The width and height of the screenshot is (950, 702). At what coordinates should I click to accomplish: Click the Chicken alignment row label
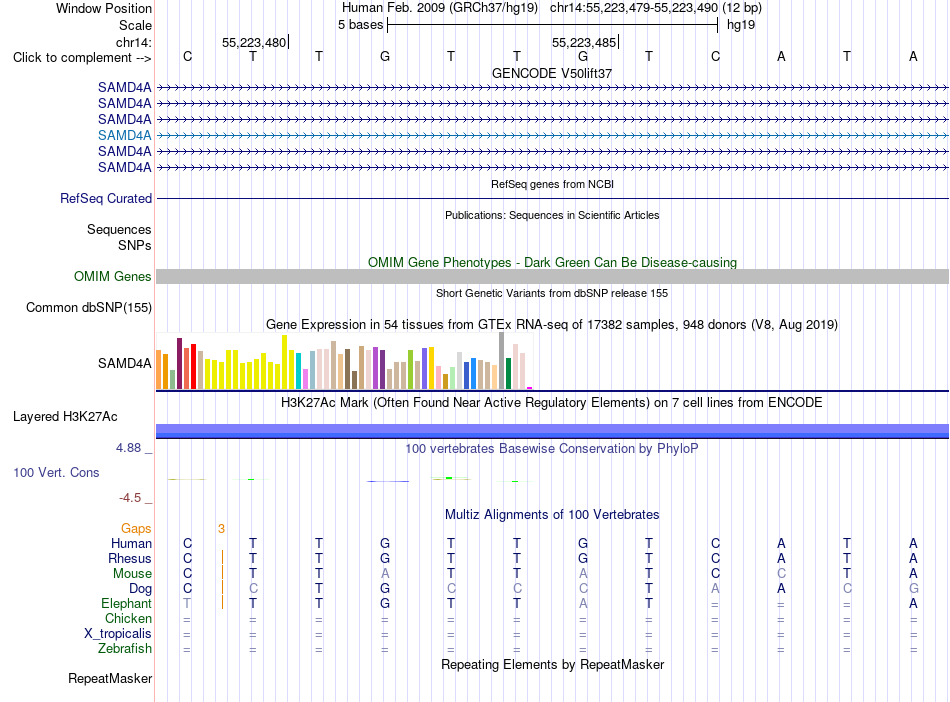128,618
